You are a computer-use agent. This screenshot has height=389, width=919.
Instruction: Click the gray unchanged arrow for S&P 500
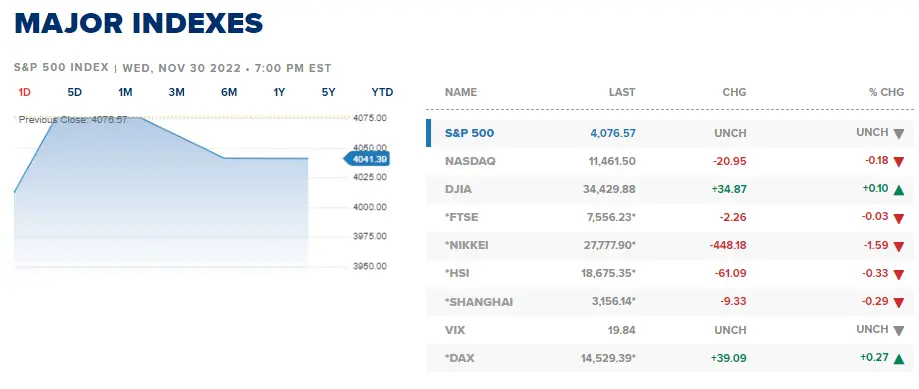pyautogui.click(x=898, y=134)
